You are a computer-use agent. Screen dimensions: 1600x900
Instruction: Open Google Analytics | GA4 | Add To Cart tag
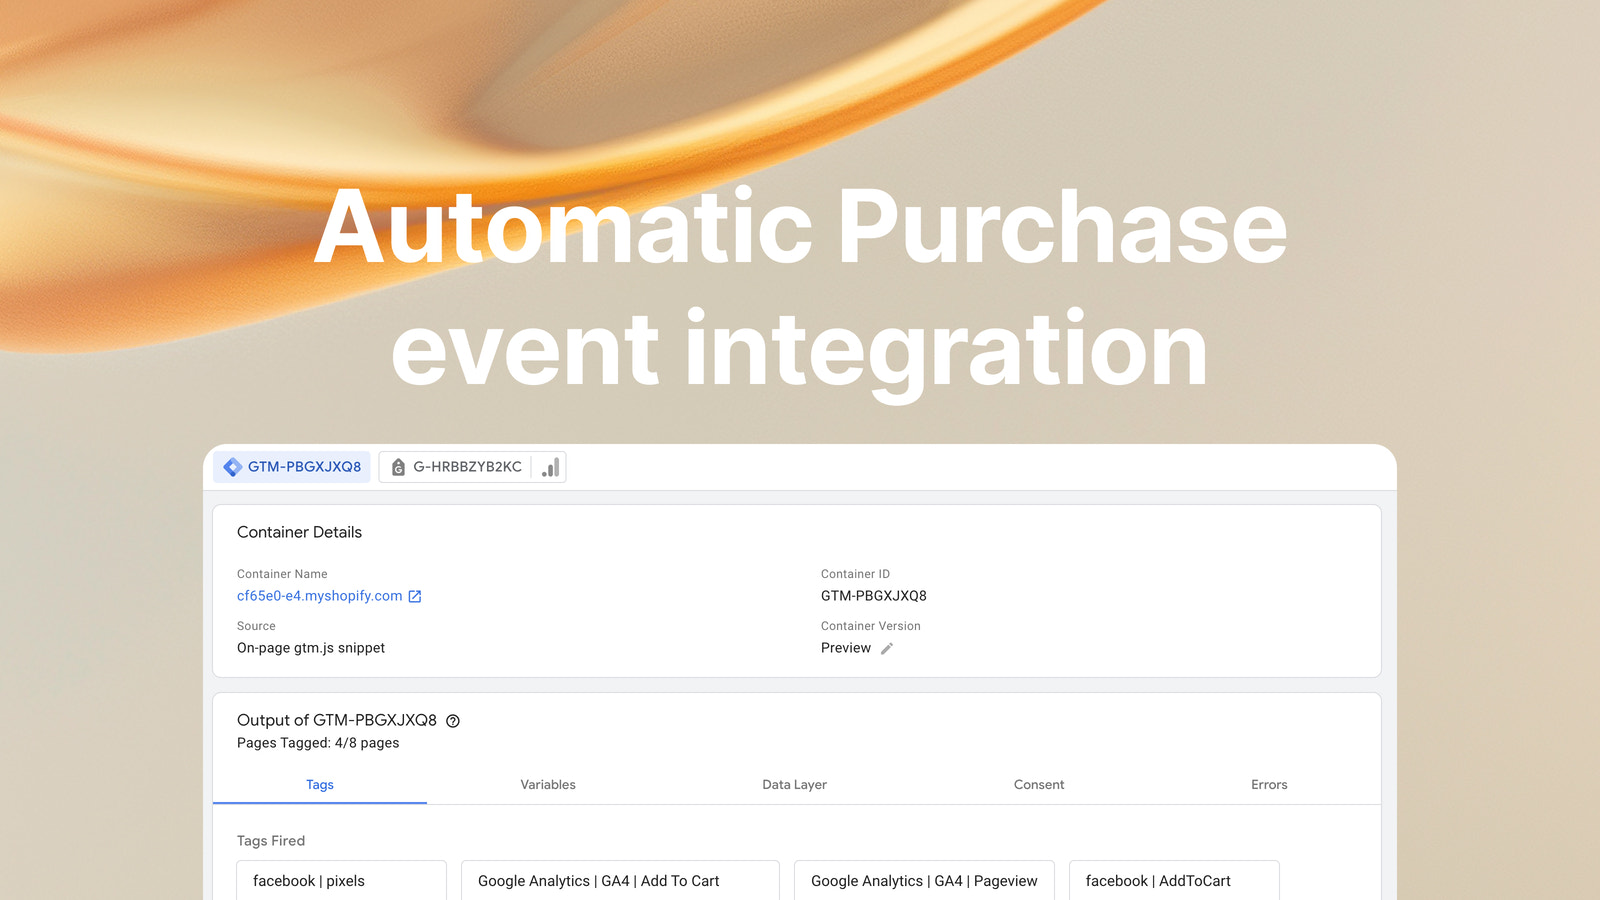[620, 881]
